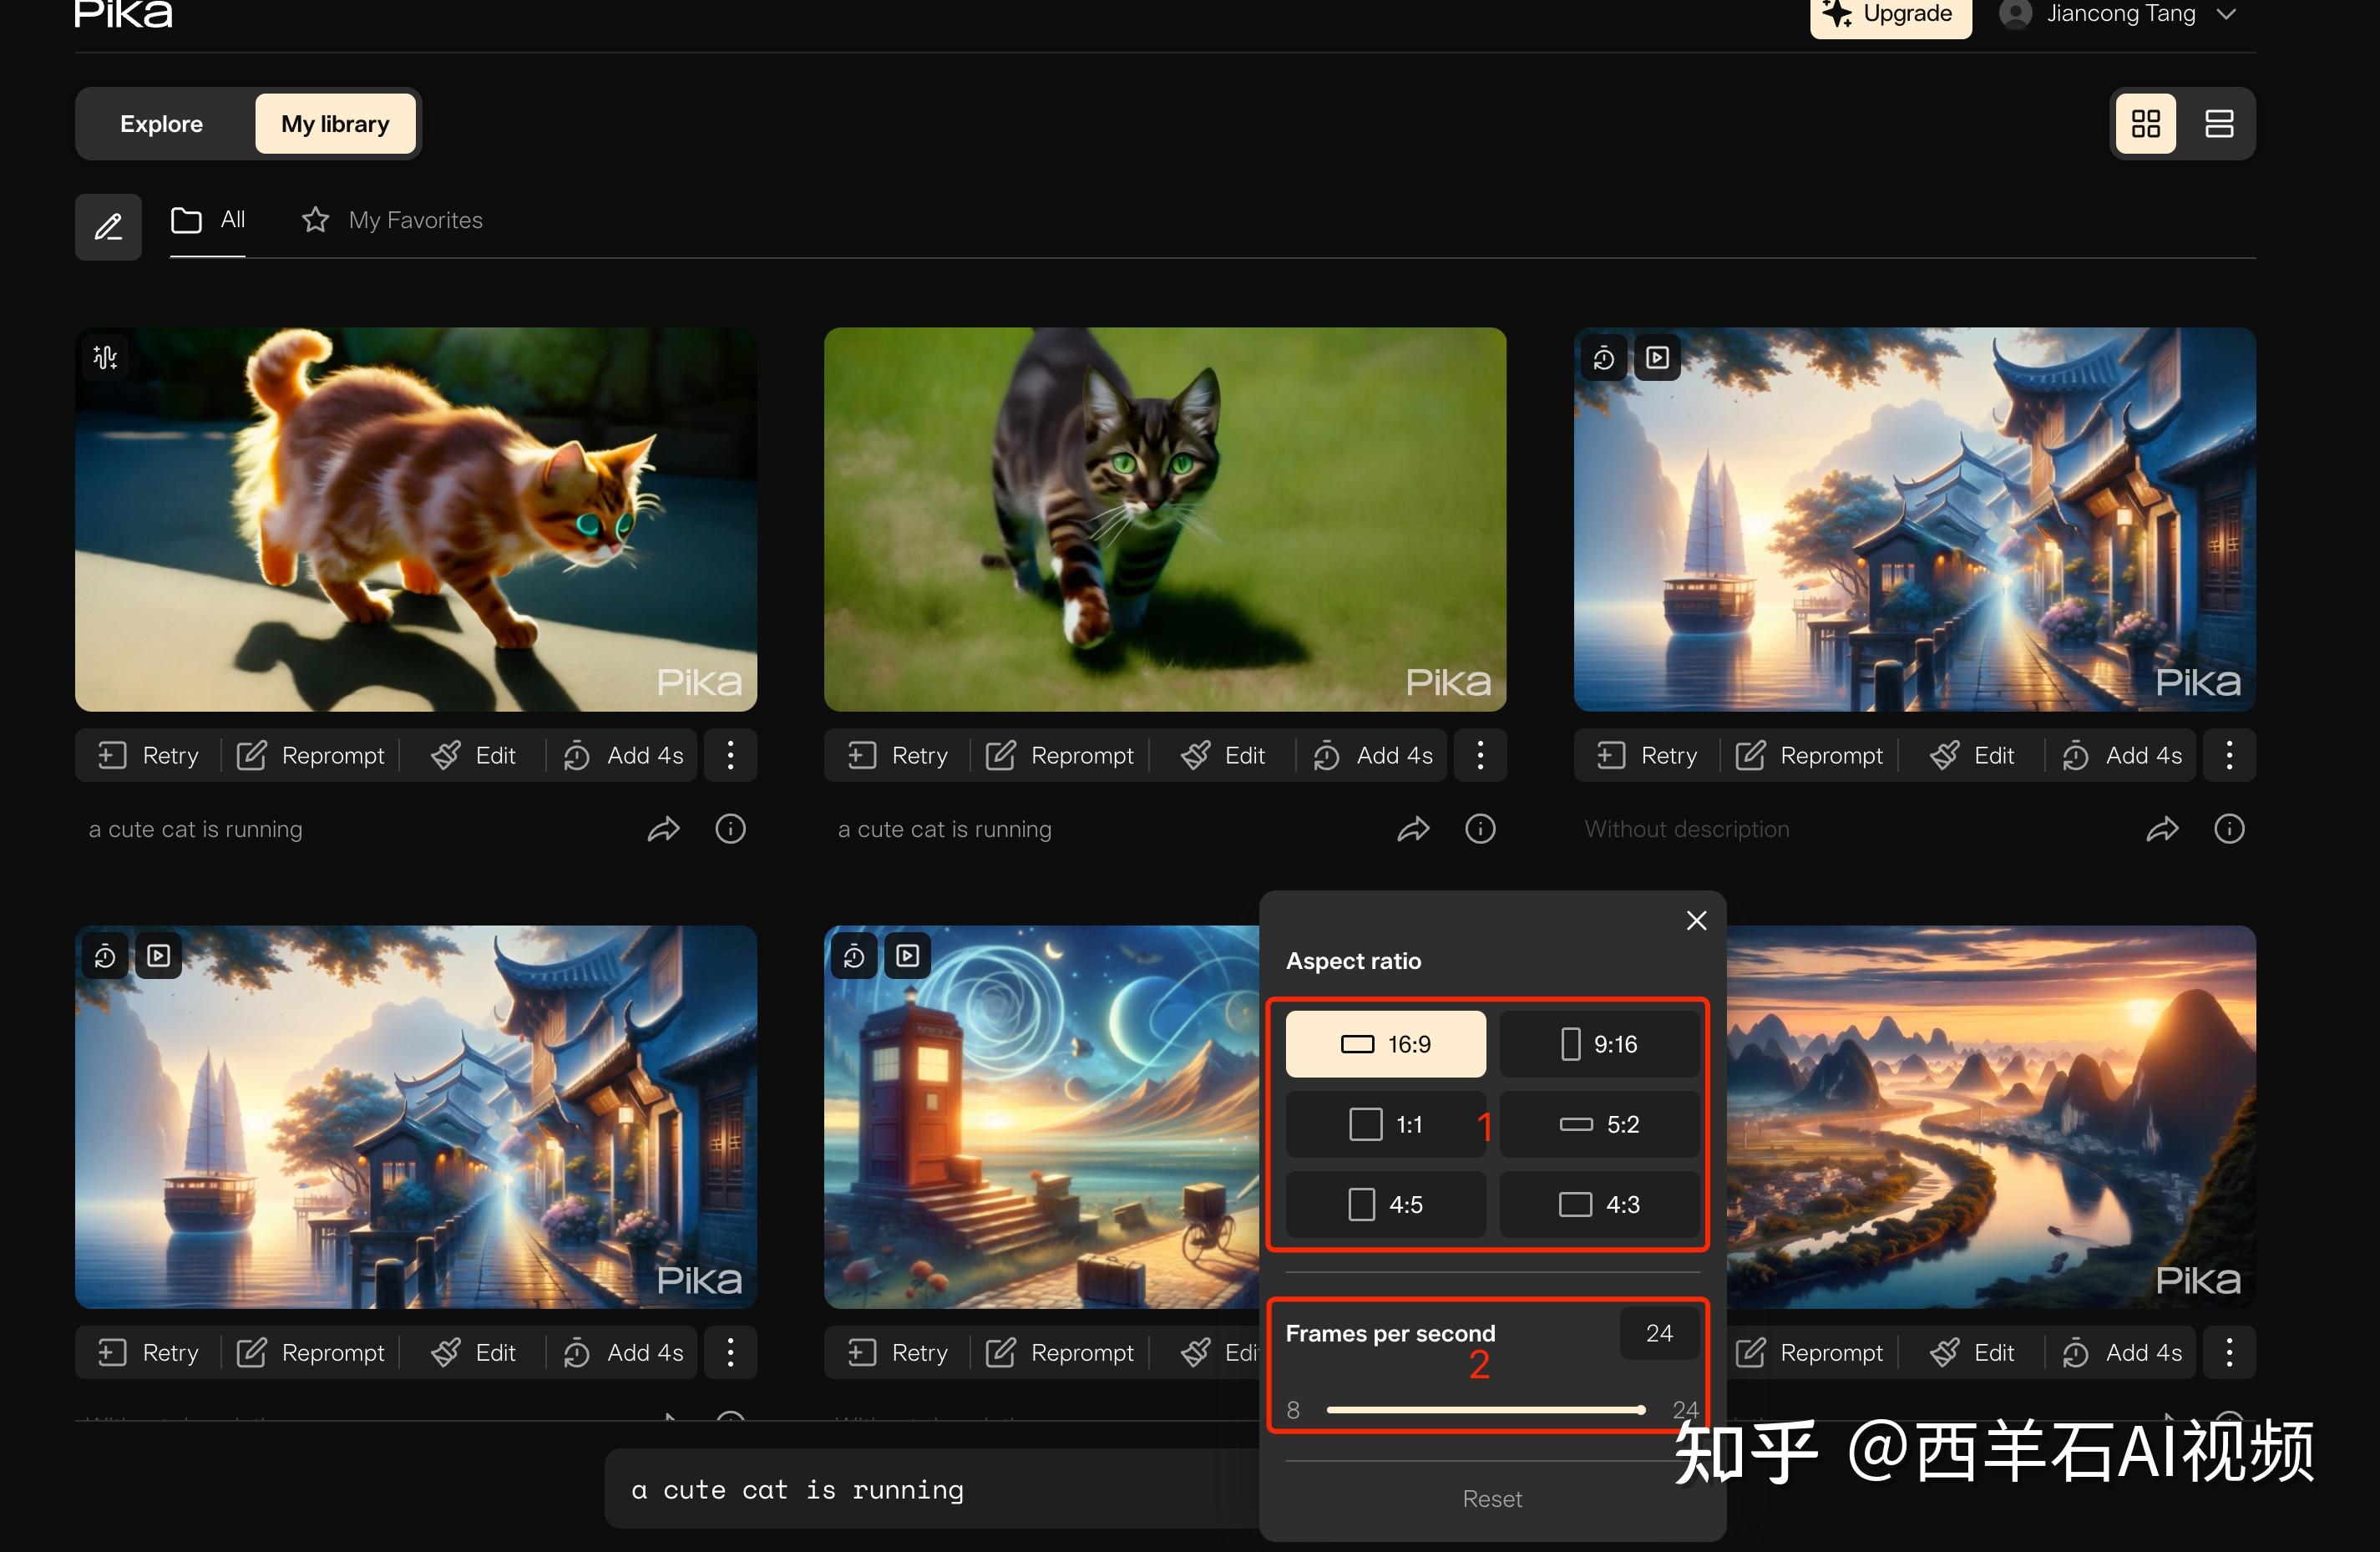Click history icon on top-right harbor thumbnail
2380x1552 pixels.
(1603, 358)
